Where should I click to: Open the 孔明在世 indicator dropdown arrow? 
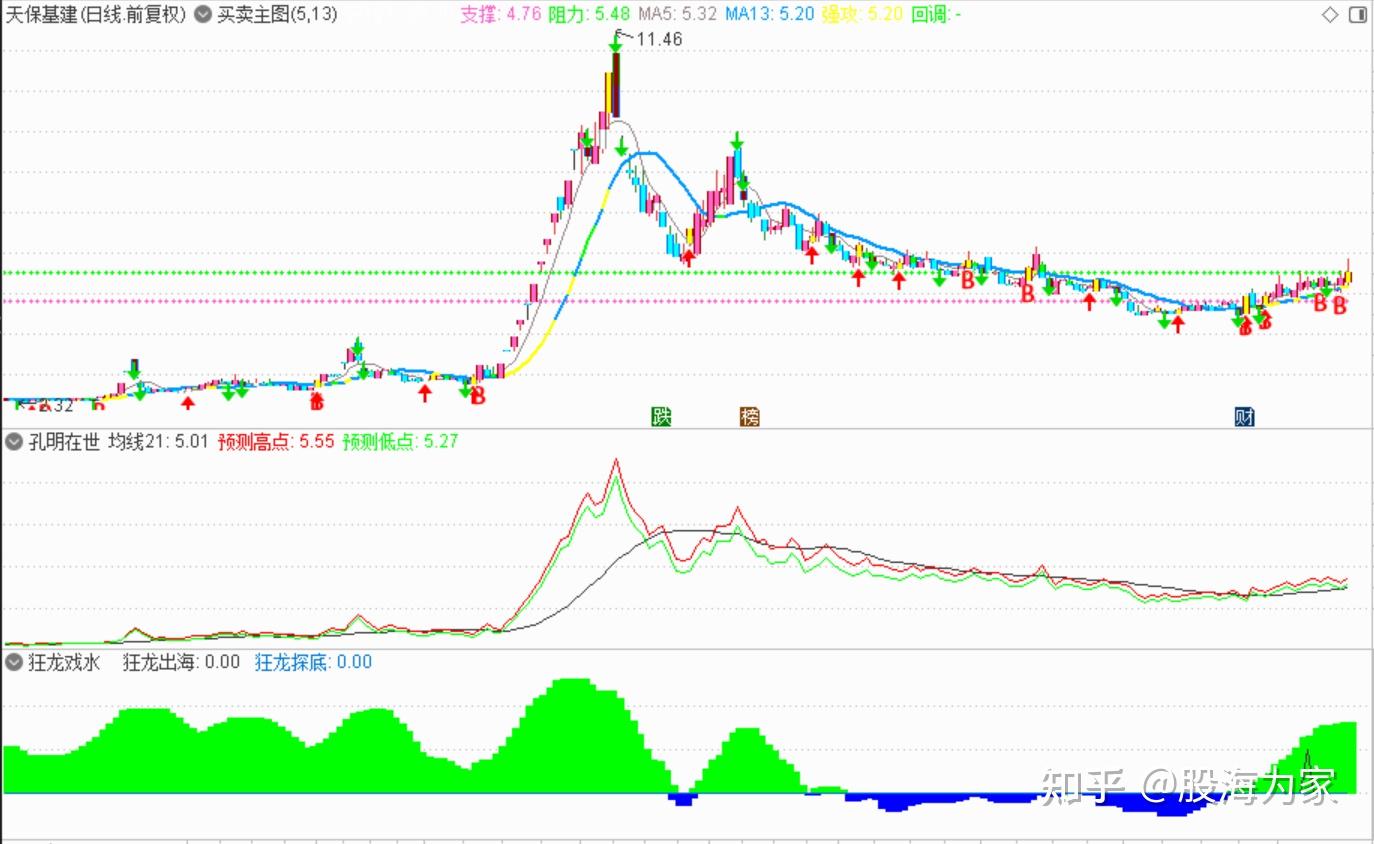click(14, 442)
